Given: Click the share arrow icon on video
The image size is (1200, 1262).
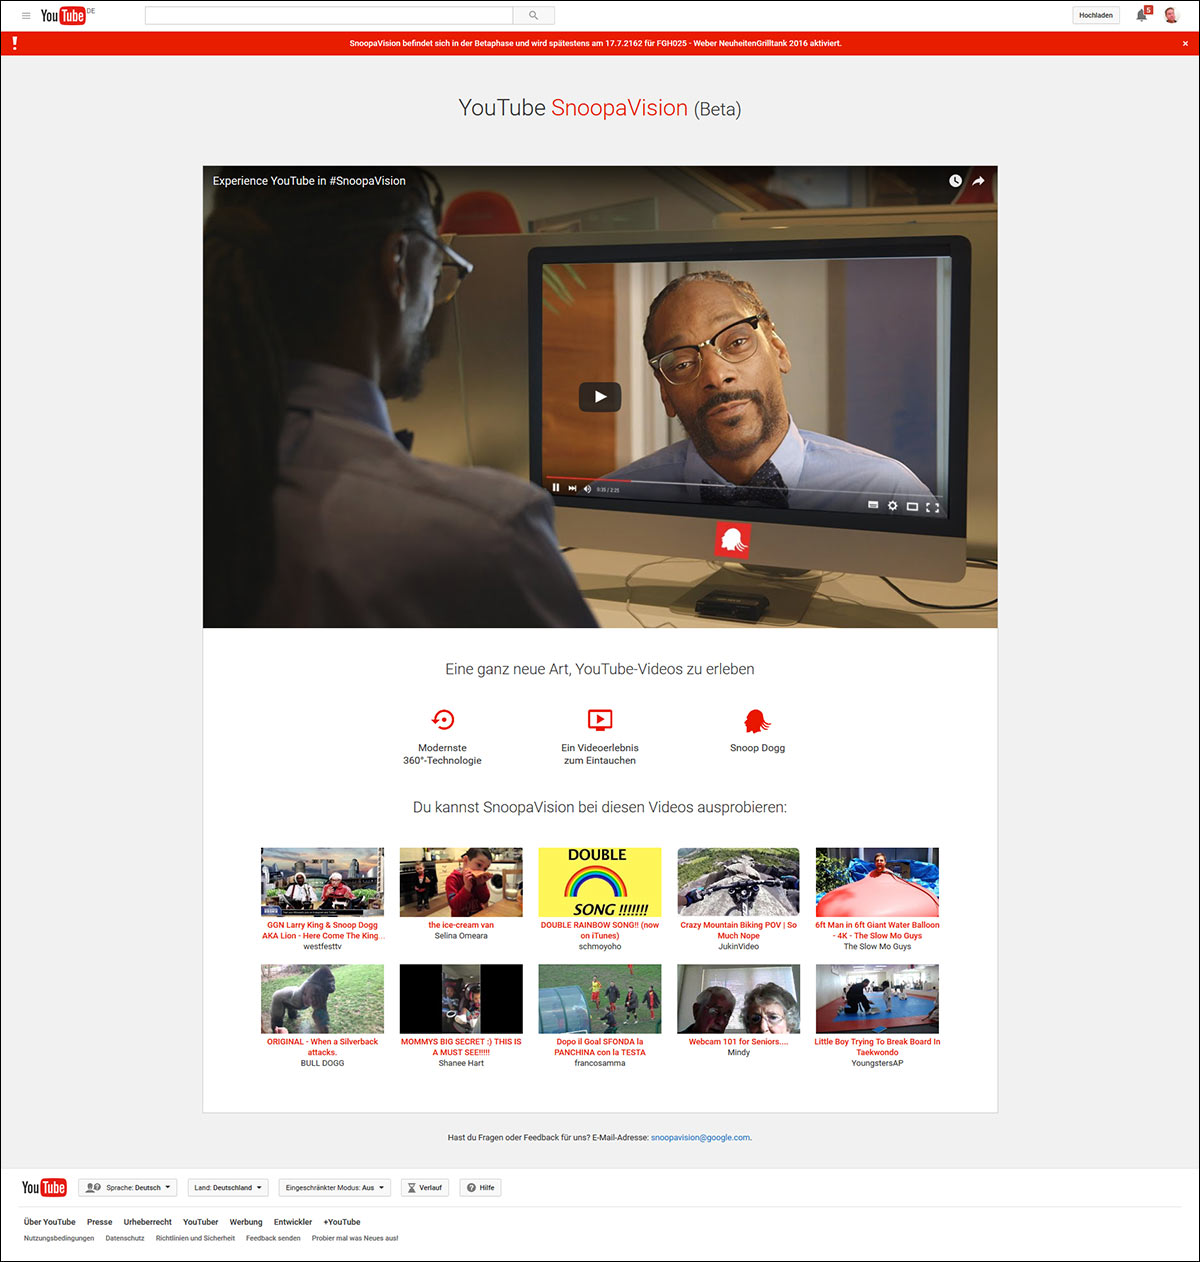Looking at the screenshot, I should click(978, 181).
